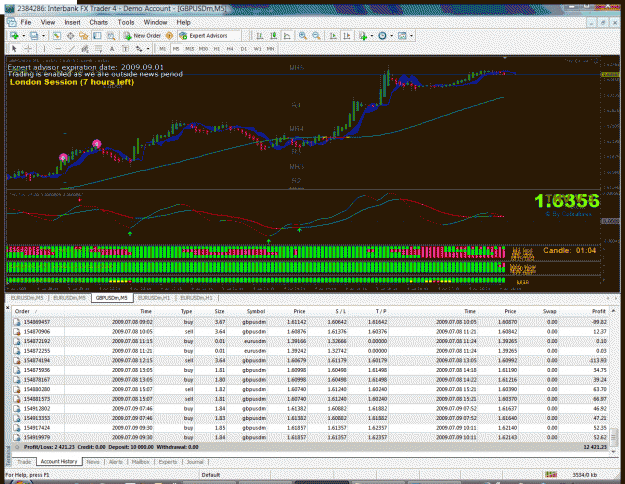Expand the Periods dropdown arrow

(391, 36)
